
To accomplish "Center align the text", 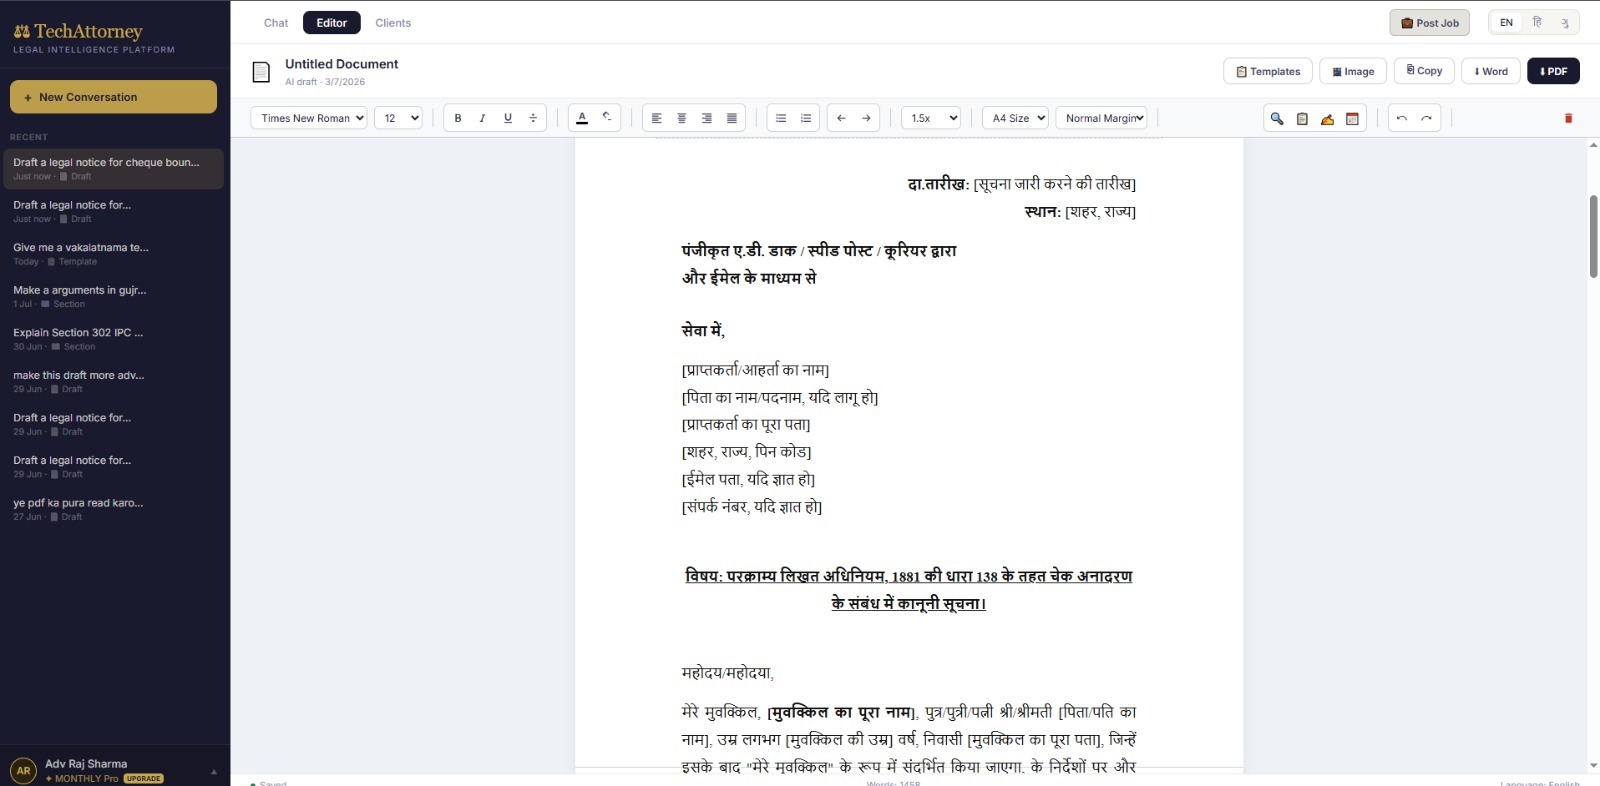I will click(x=682, y=118).
